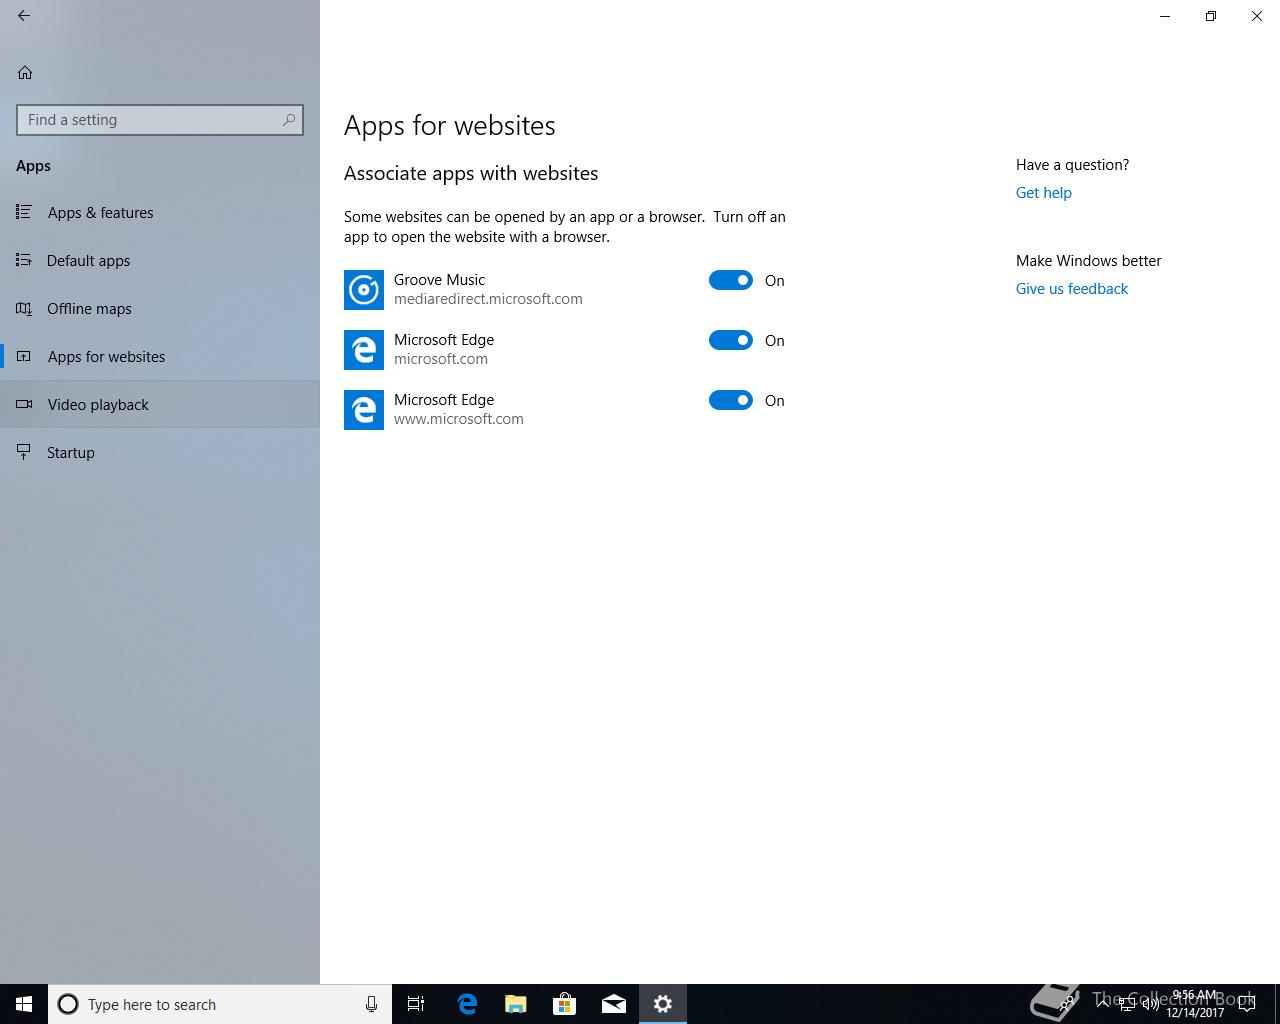Show hidden tray icons chevron
The image size is (1280, 1024).
pyautogui.click(x=1103, y=1004)
